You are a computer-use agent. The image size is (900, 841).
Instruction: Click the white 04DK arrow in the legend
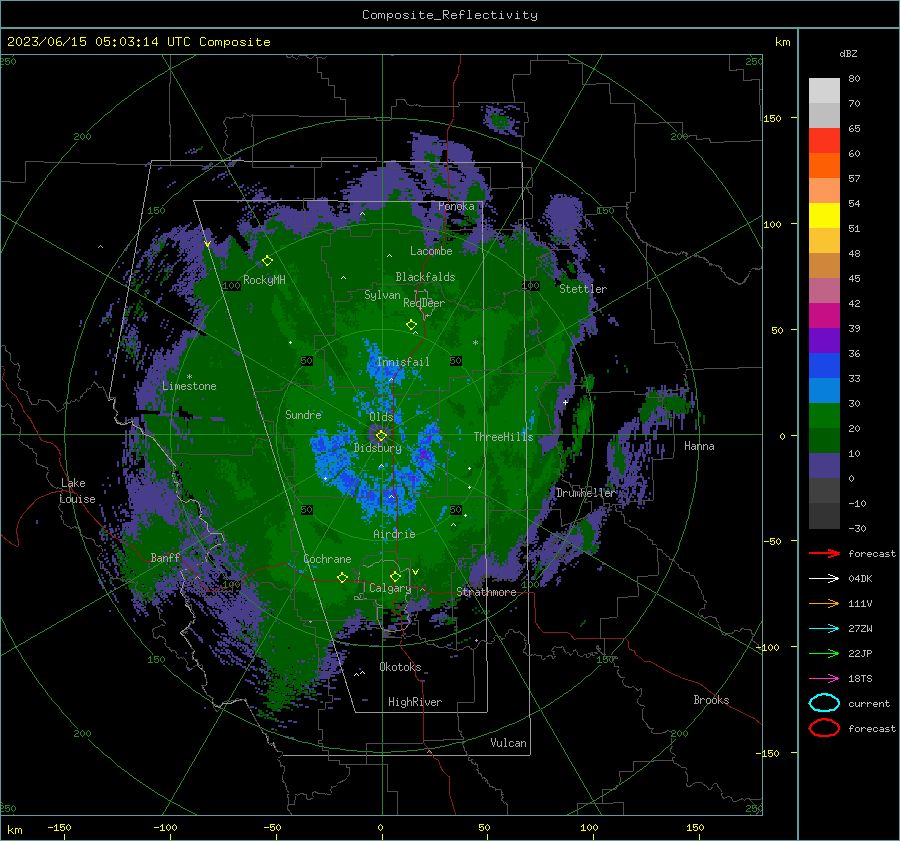click(824, 578)
